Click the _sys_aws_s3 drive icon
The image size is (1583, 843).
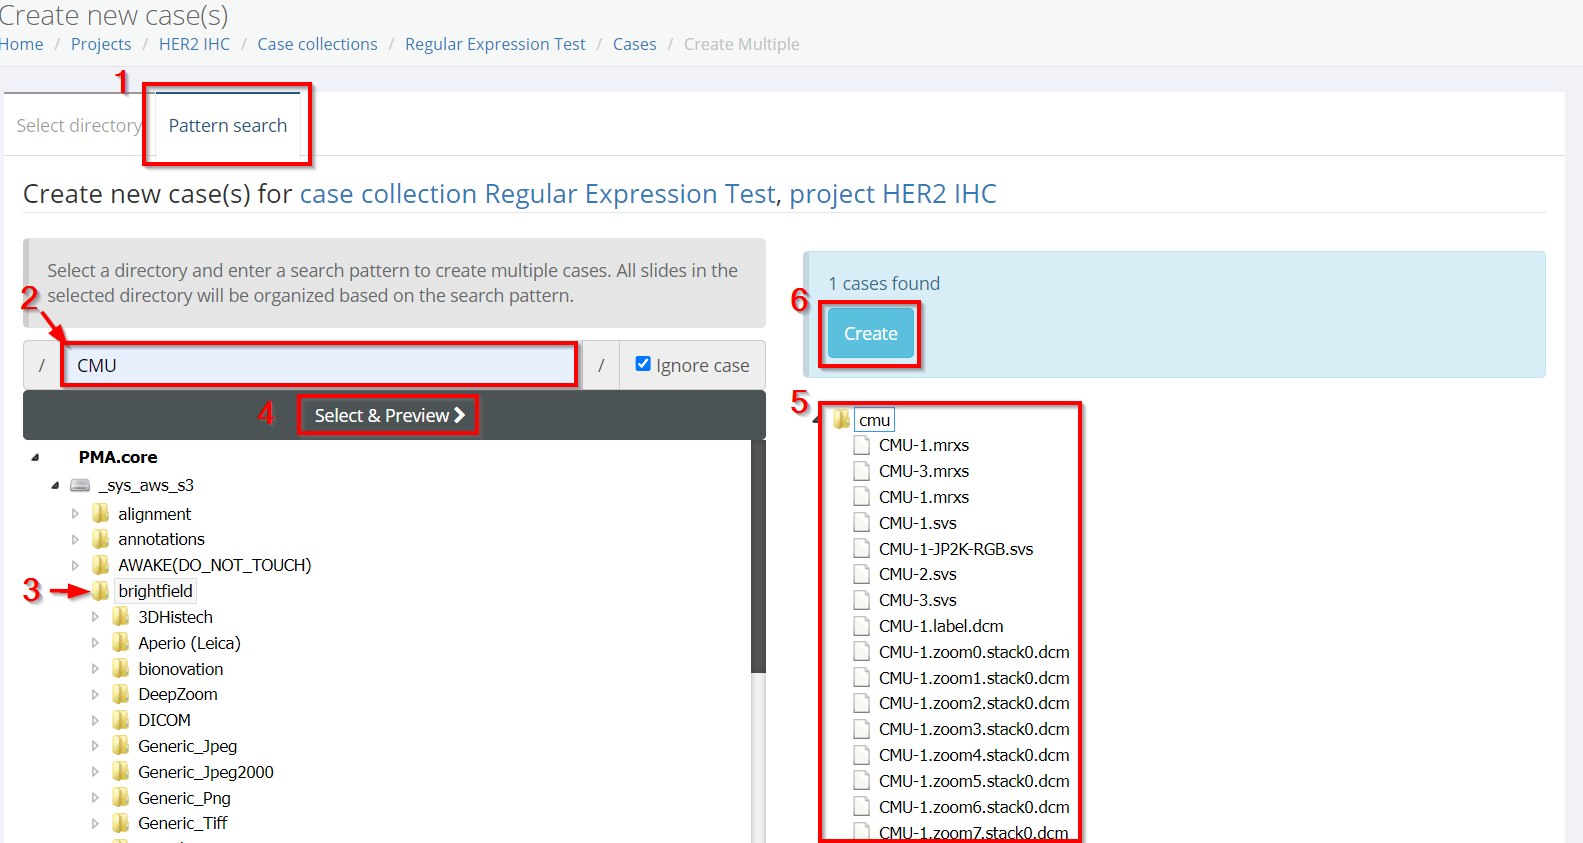point(80,485)
